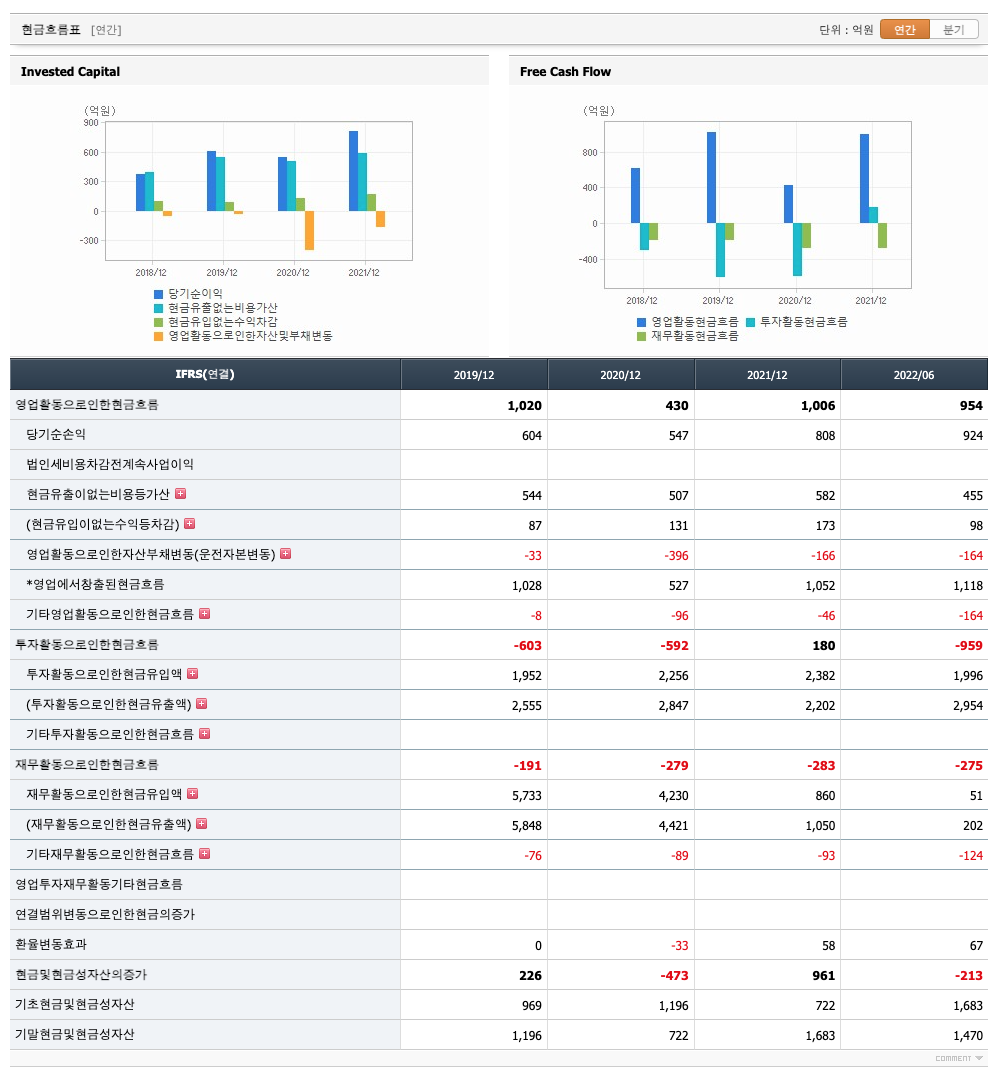Switch to the 분기 tab
The image size is (998, 1080).
coord(953,30)
